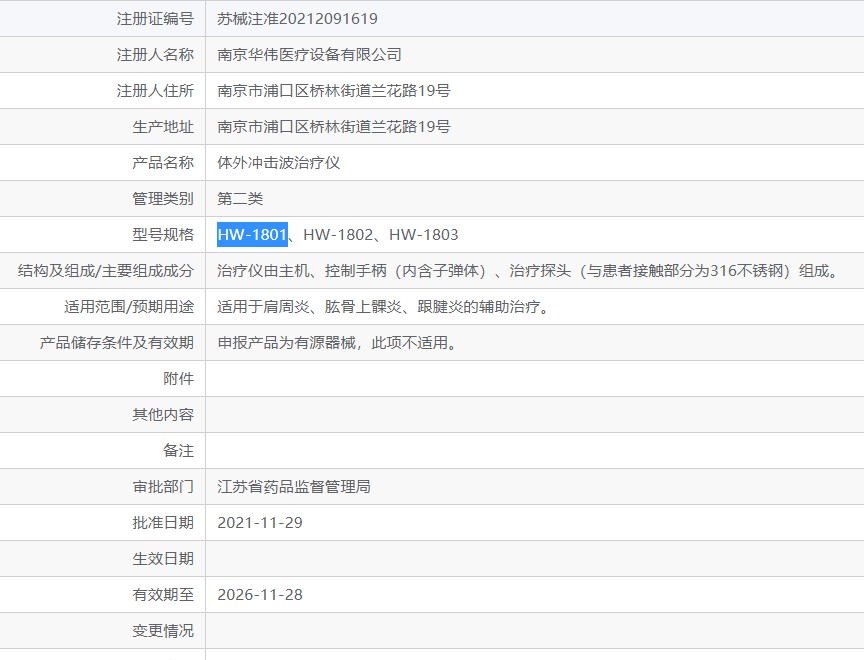The height and width of the screenshot is (660, 864).
Task: Select the 变更情况 label
Action: tap(163, 630)
